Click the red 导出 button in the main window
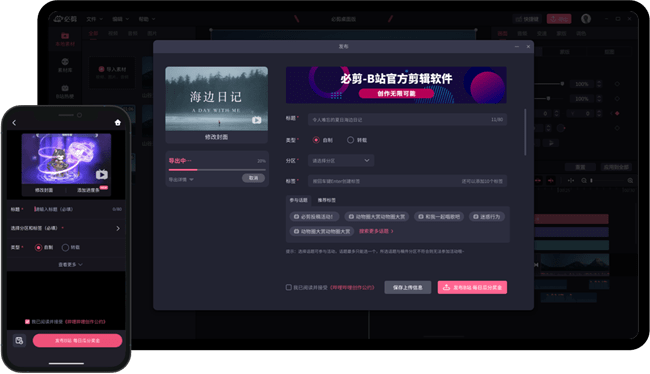 pyautogui.click(x=559, y=19)
